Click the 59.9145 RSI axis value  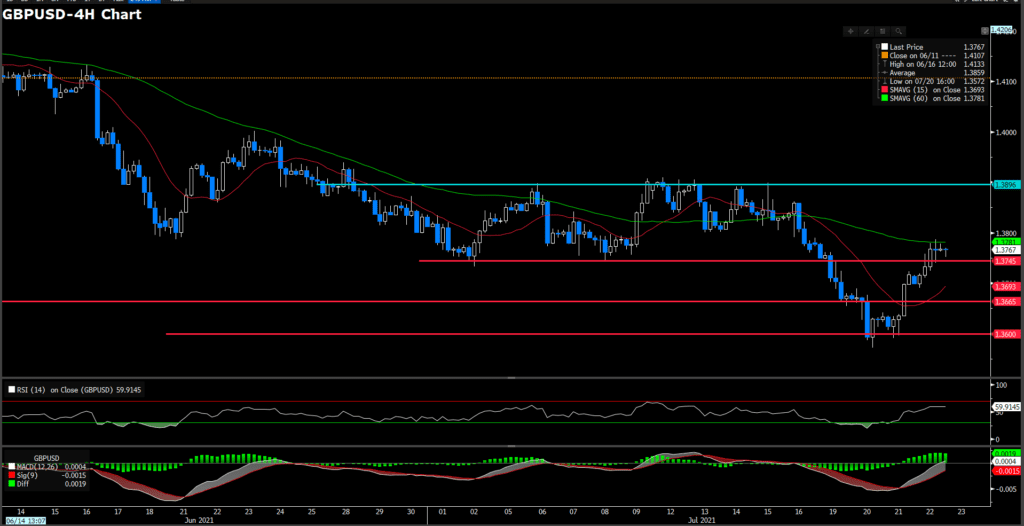(1008, 406)
